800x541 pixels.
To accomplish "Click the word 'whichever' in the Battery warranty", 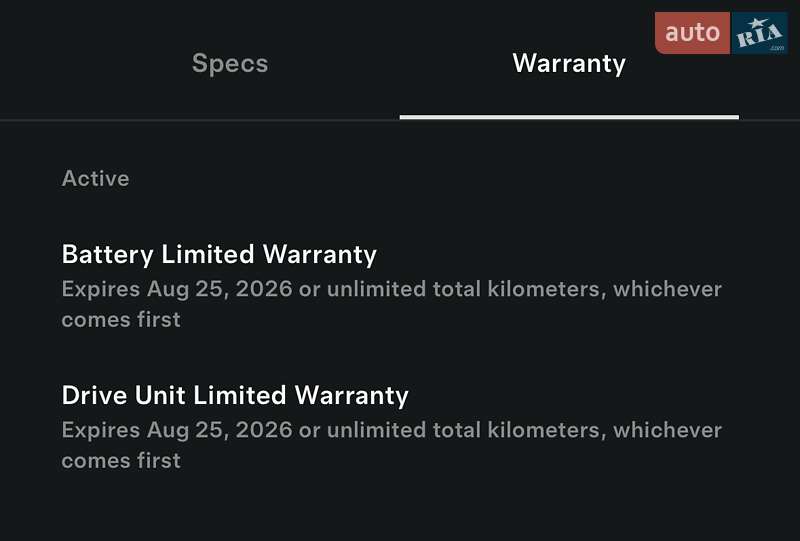I will click(x=667, y=290).
